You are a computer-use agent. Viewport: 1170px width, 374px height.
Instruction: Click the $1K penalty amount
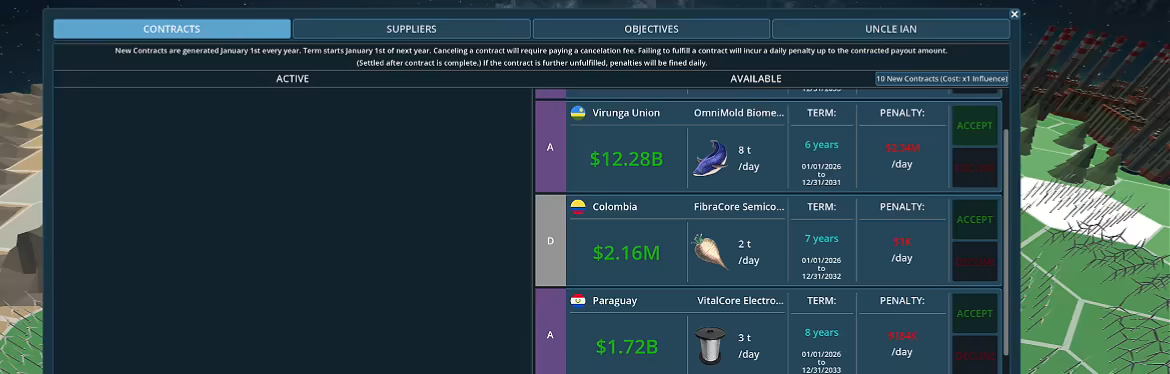[x=902, y=242]
